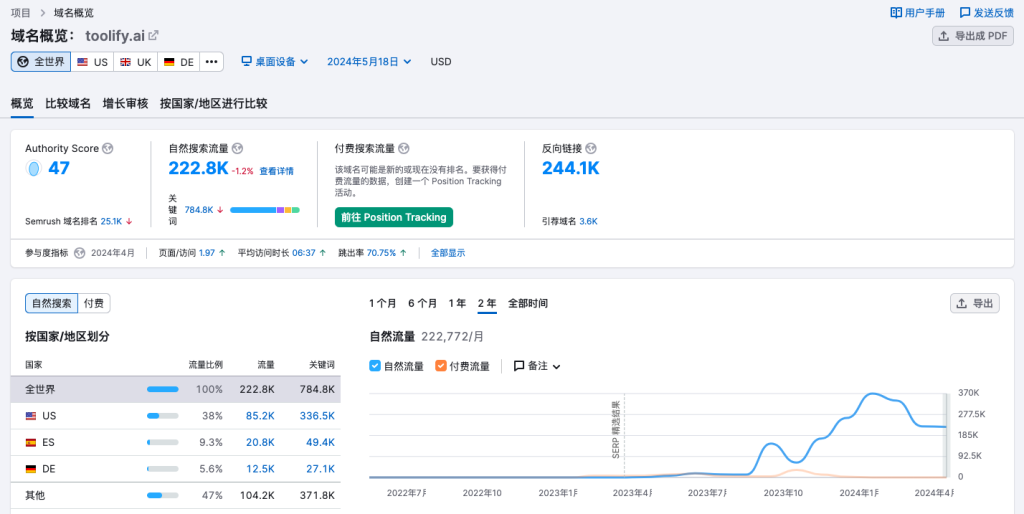
Task: Click US traffic value 85.2K
Action: 260,415
